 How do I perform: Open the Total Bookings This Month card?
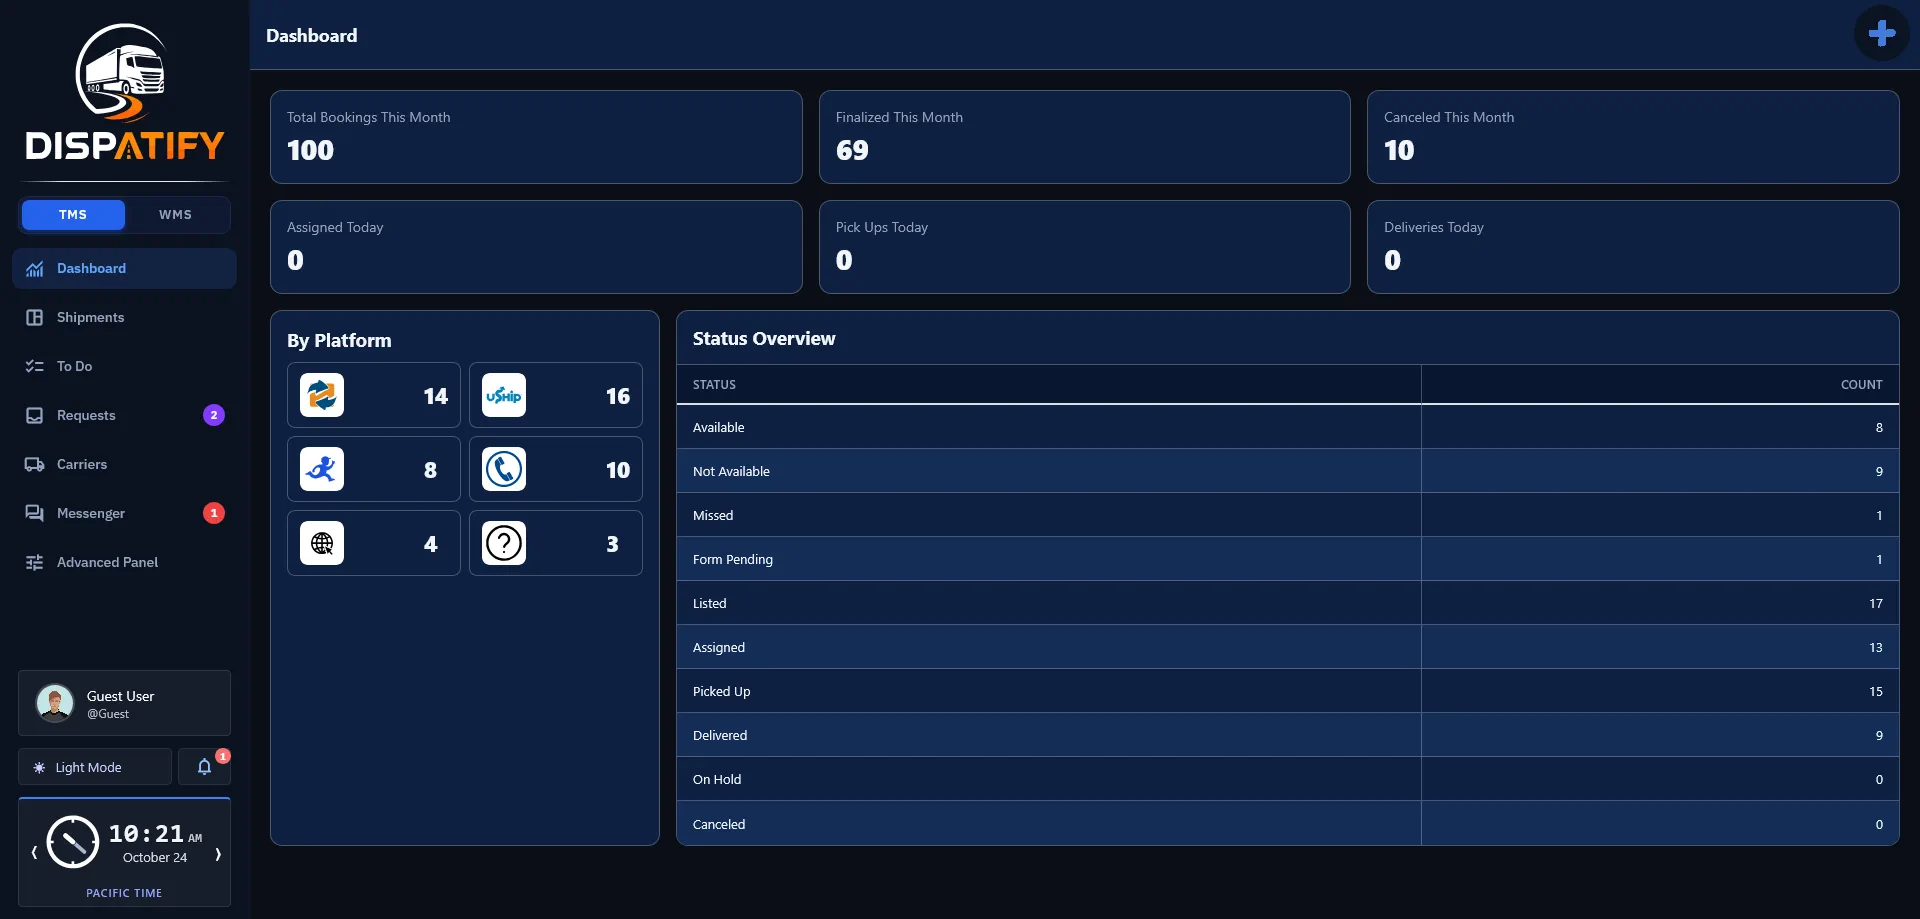tap(536, 137)
